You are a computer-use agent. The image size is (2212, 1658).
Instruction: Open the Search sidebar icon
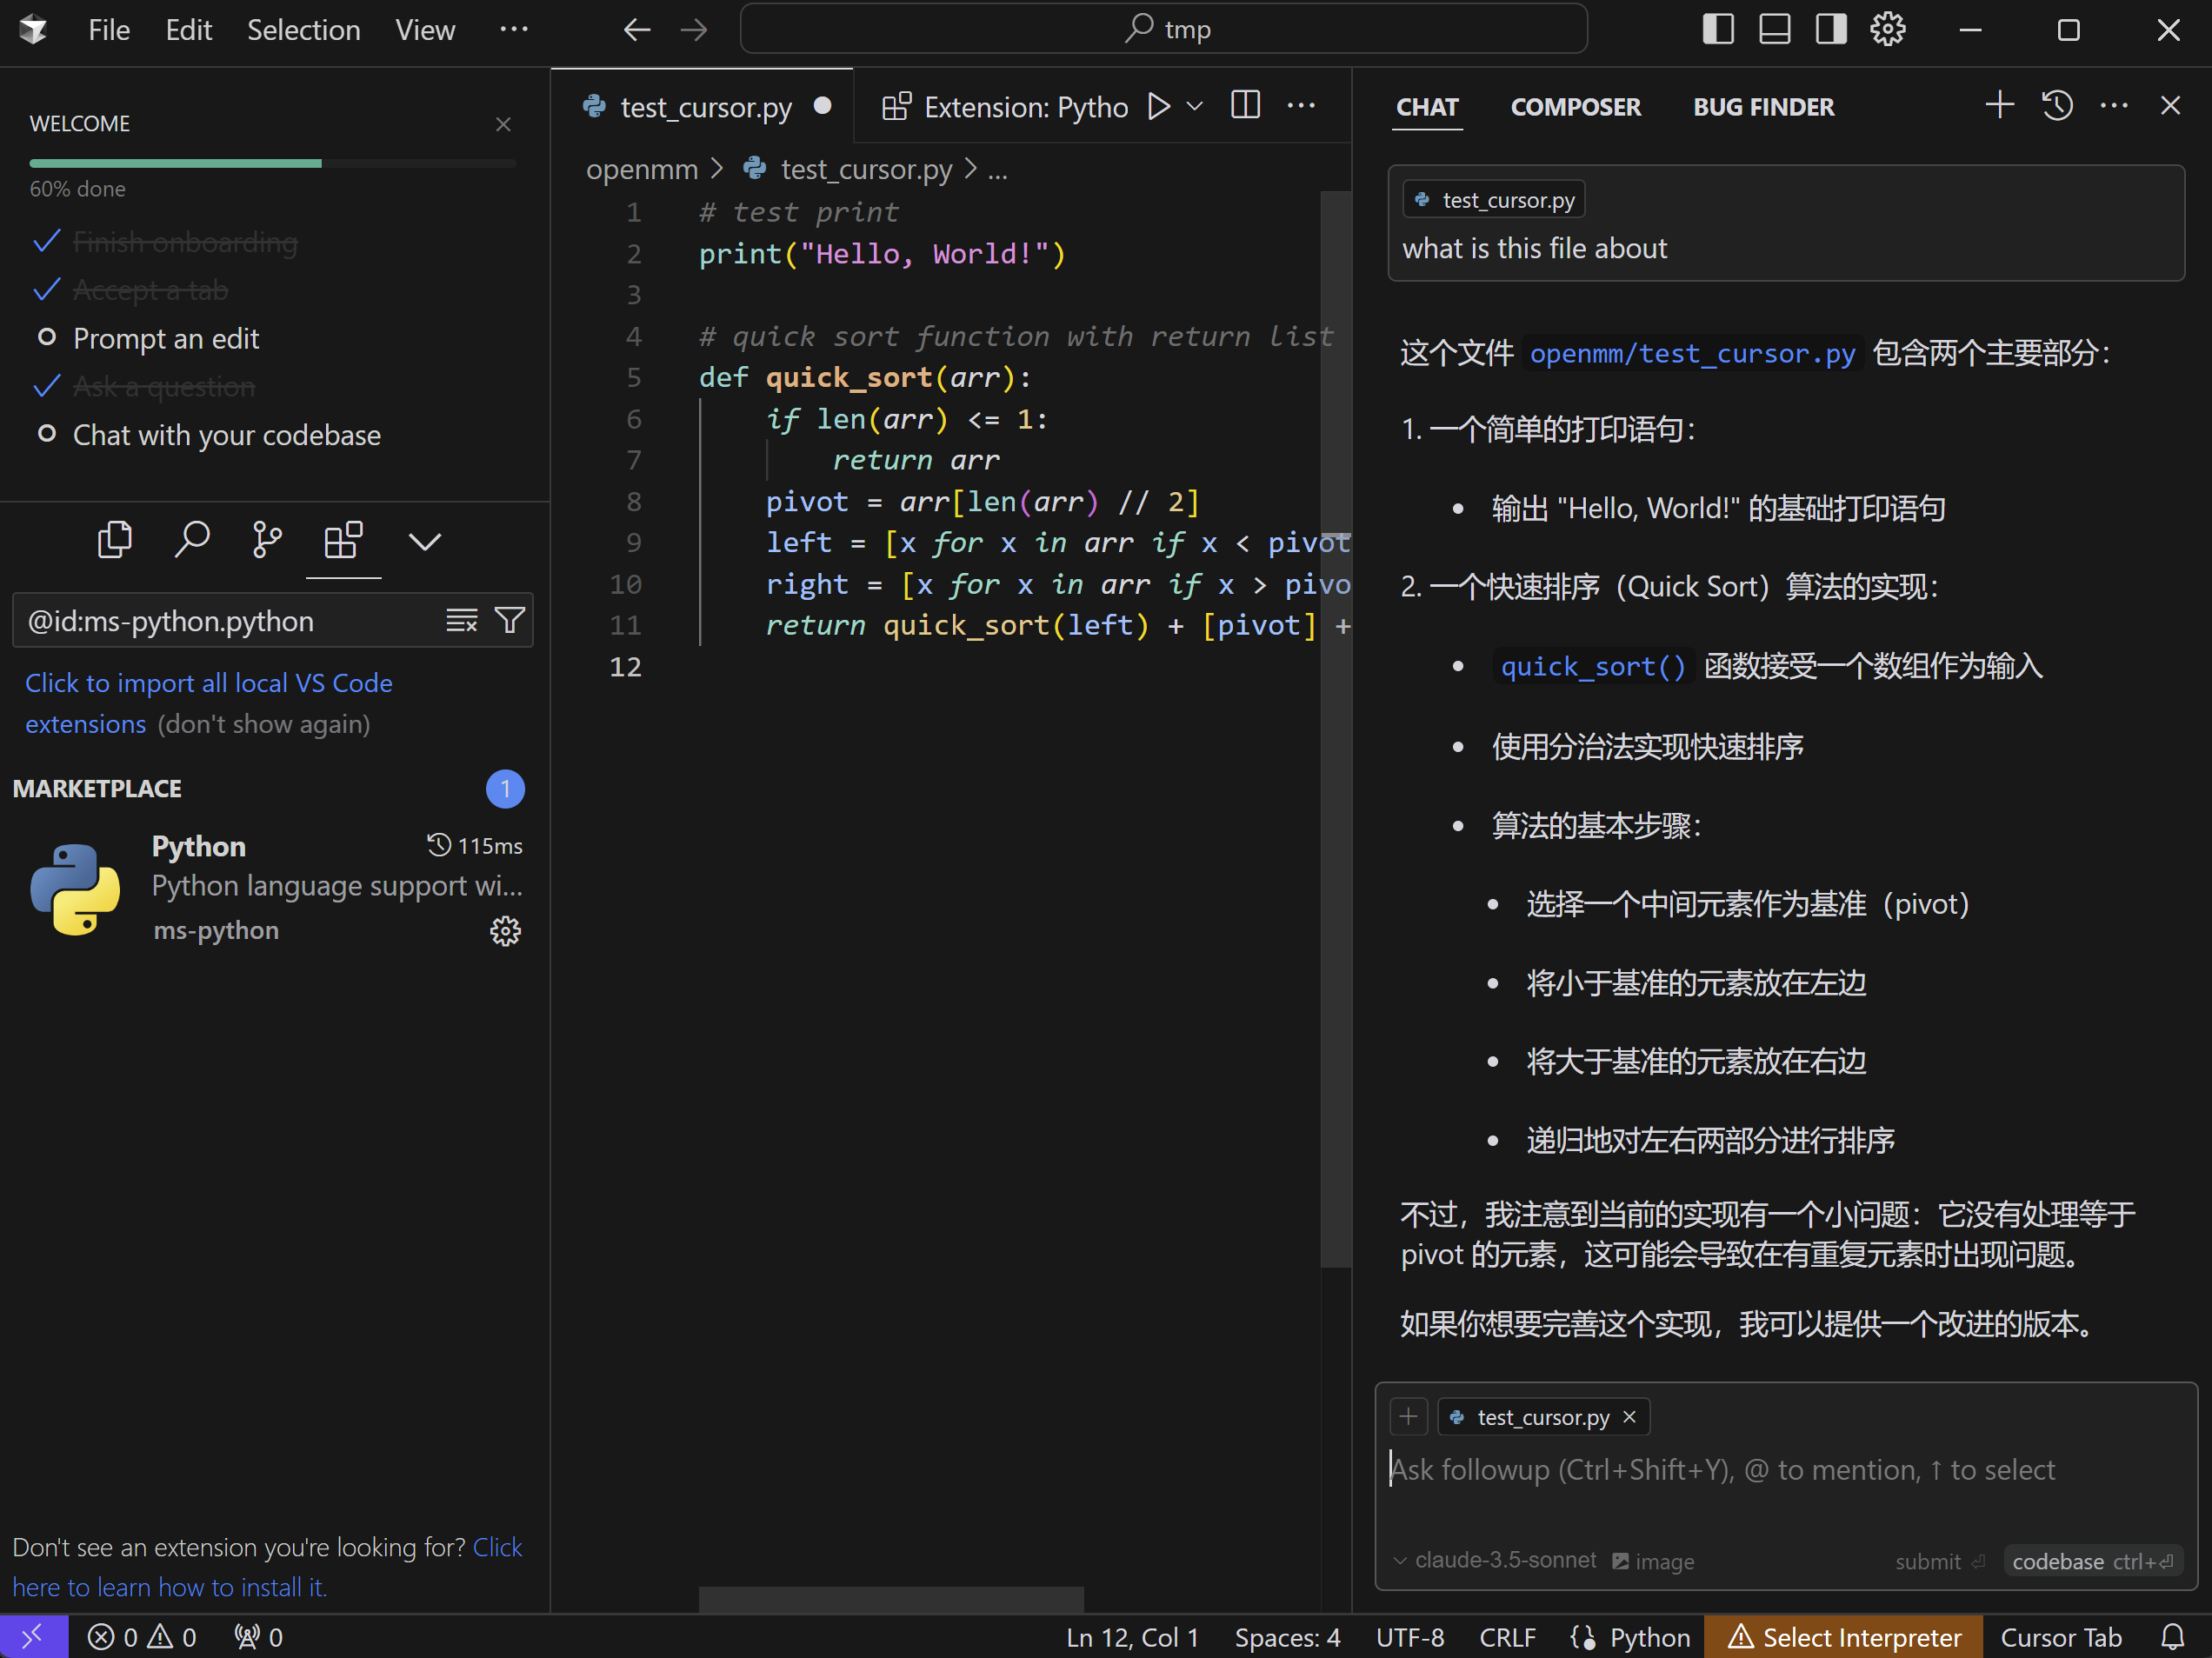[x=191, y=541]
